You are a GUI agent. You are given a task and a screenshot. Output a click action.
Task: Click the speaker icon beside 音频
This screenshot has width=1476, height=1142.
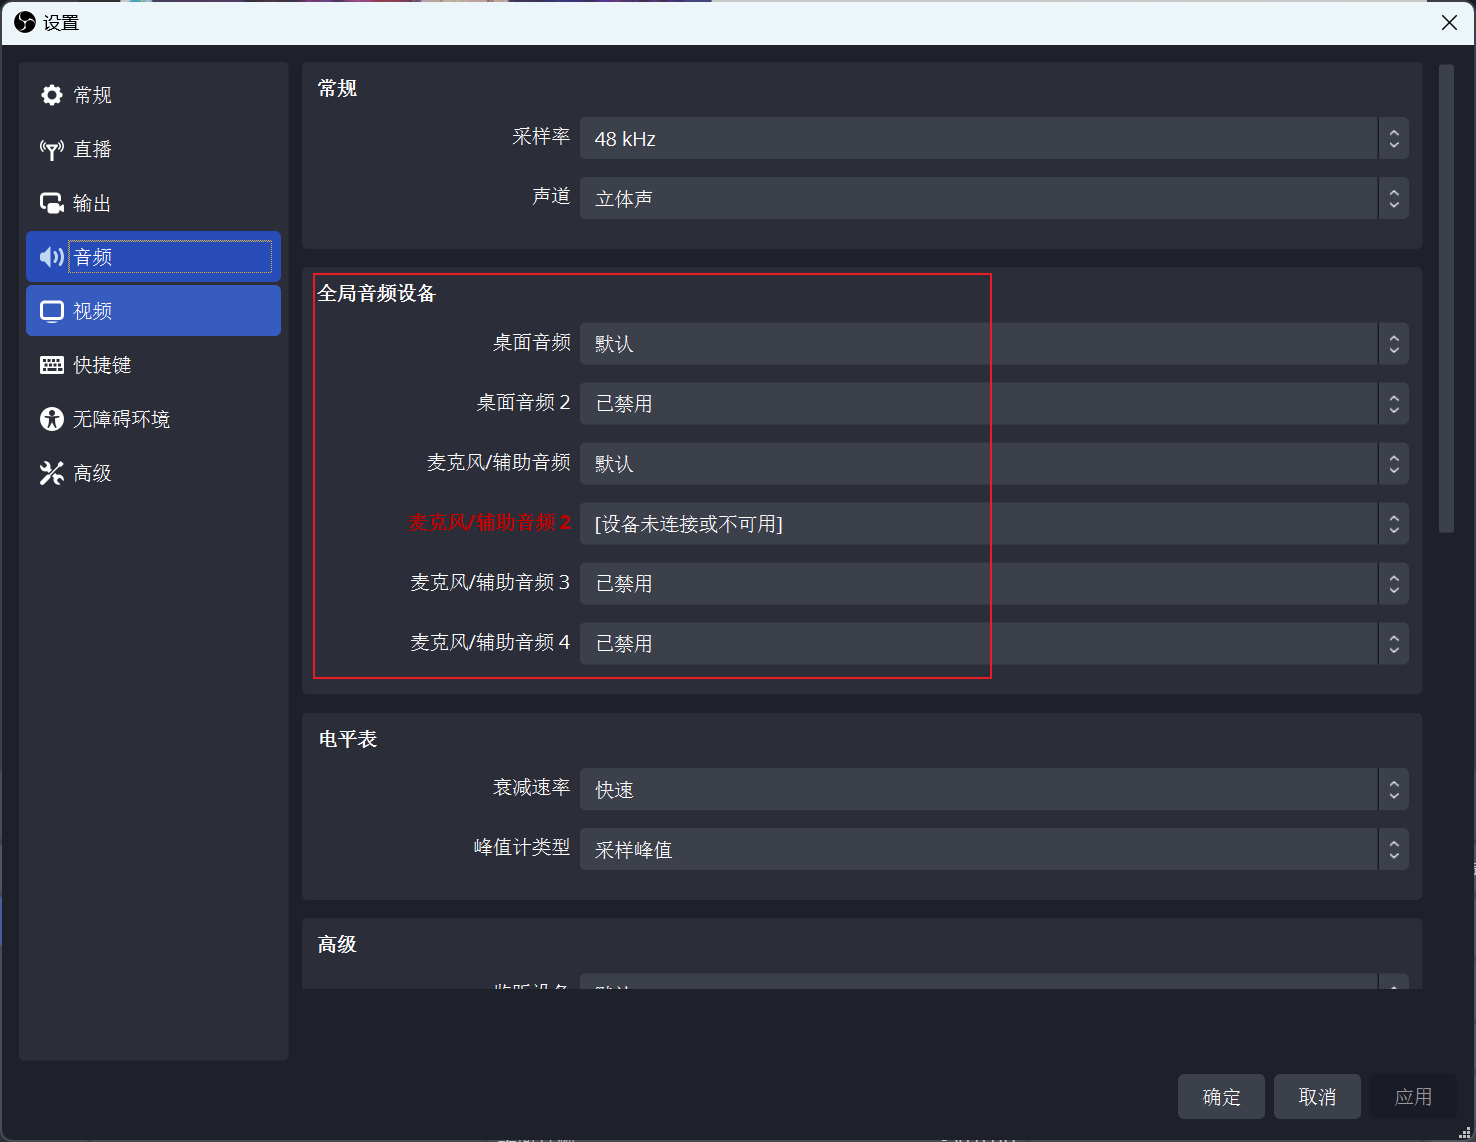[52, 257]
